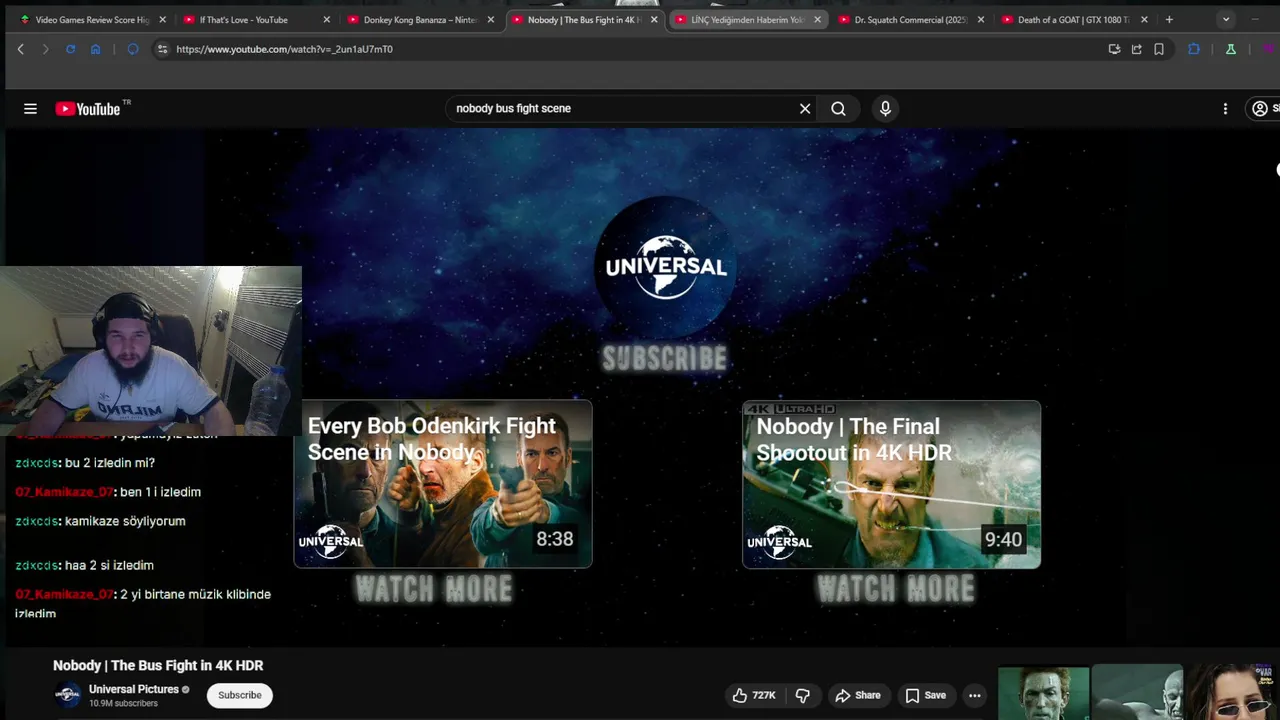1280x720 pixels.
Task: Open YouTube settings three-dot menu
Action: click(1225, 109)
